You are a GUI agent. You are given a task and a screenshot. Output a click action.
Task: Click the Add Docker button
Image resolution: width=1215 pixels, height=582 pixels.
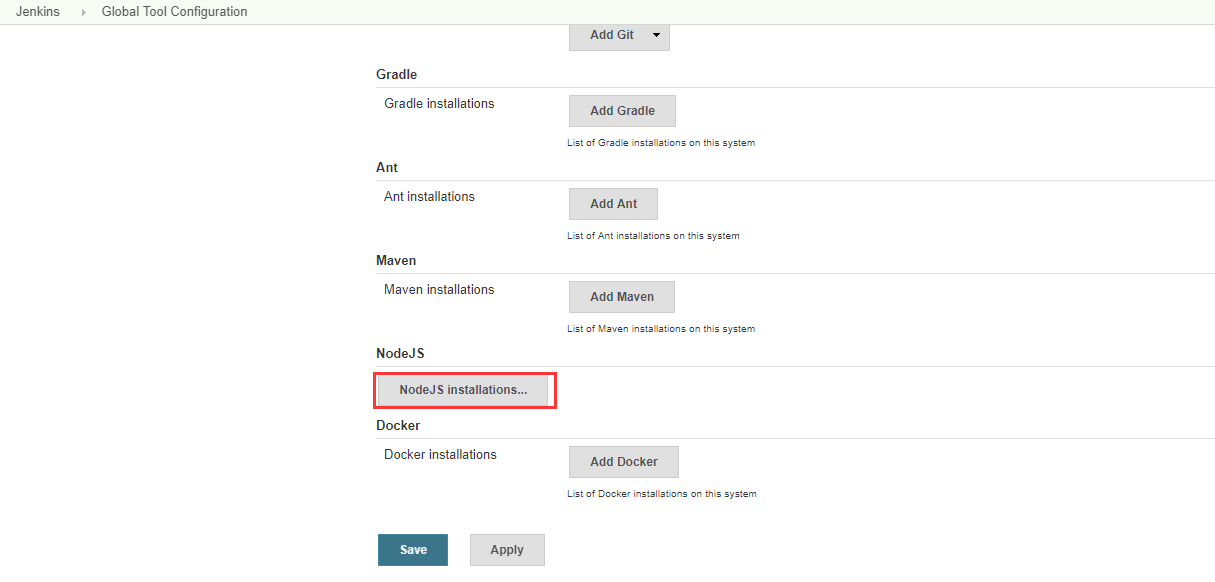point(623,462)
